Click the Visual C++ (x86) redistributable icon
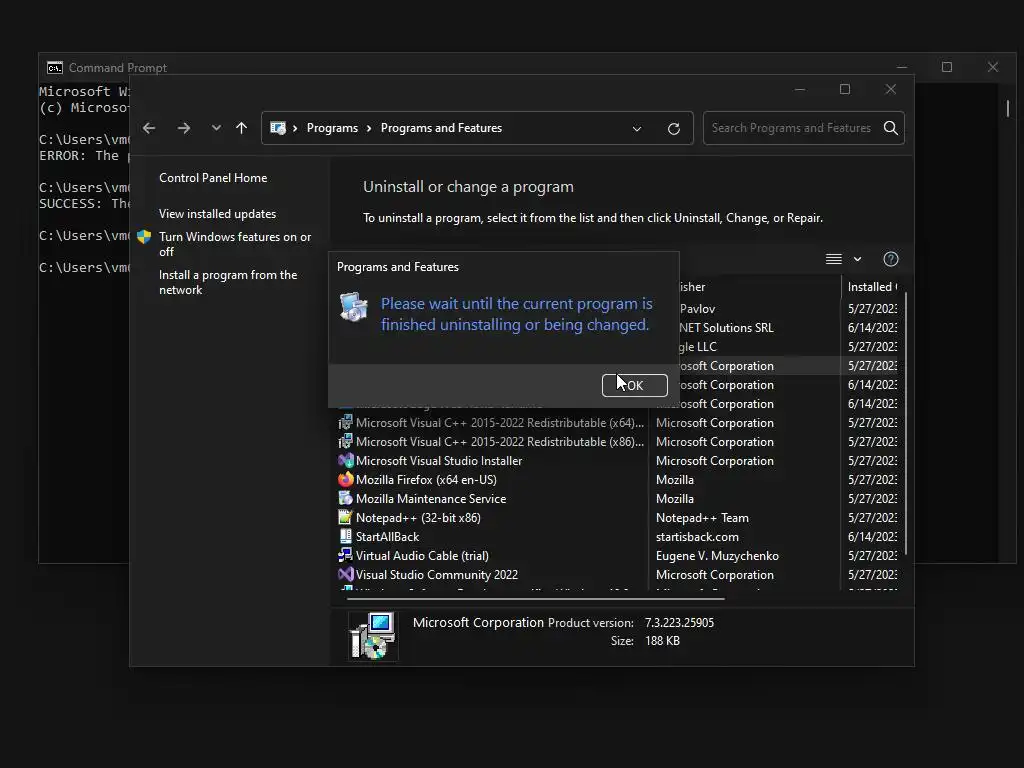 click(345, 441)
